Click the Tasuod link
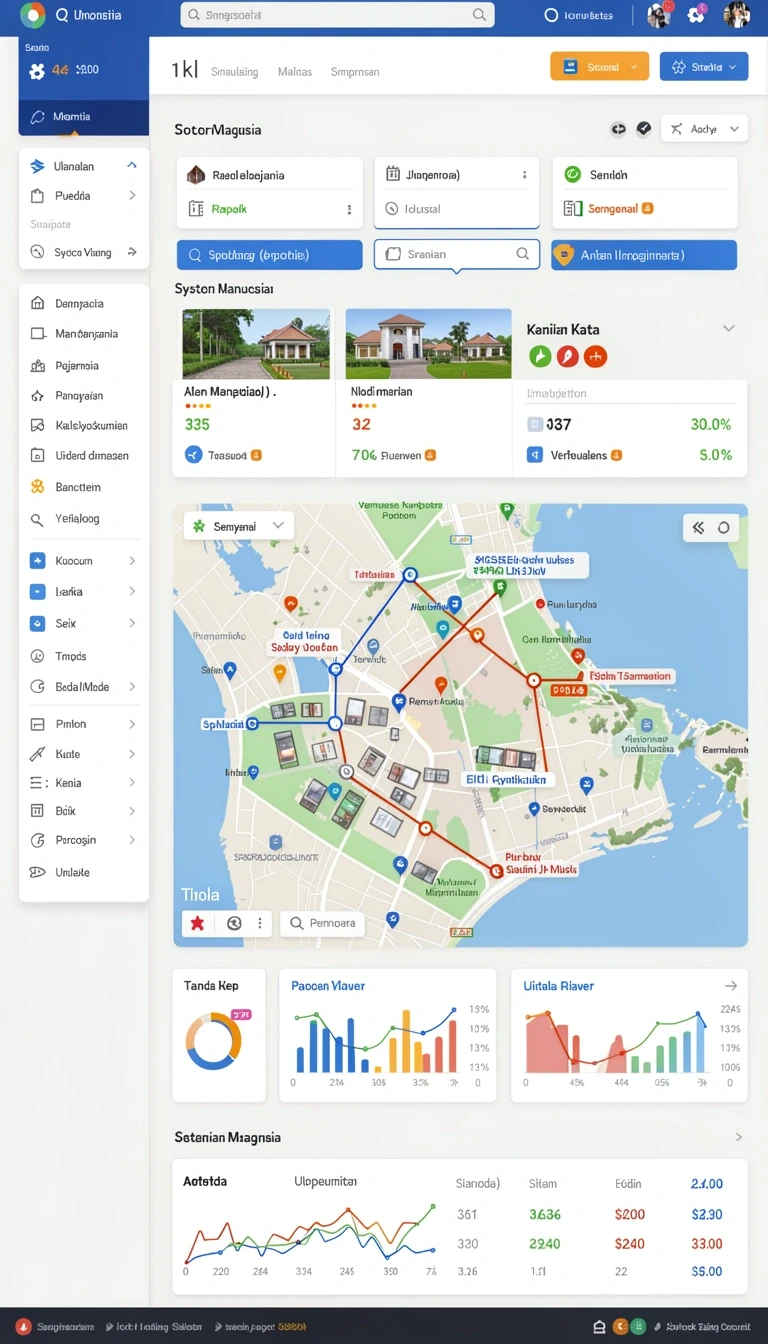Viewport: 768px width, 1344px height. (x=227, y=455)
